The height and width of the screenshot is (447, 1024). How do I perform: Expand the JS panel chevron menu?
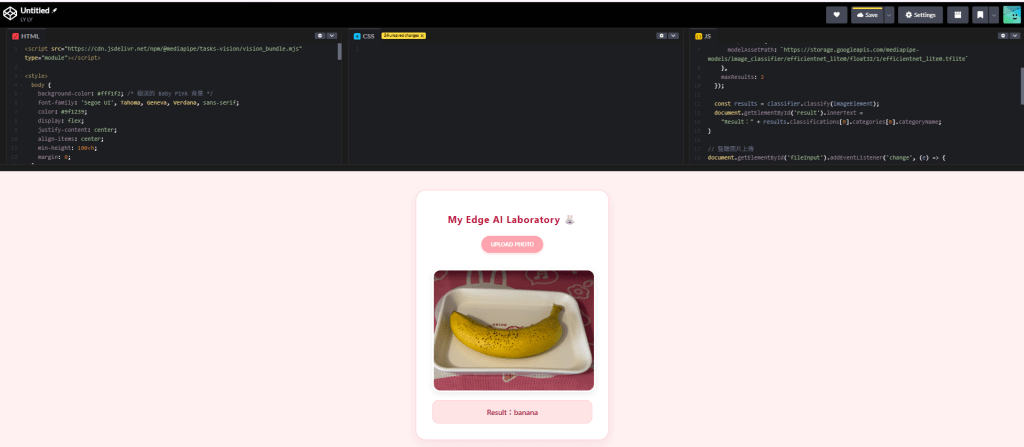(x=1015, y=35)
